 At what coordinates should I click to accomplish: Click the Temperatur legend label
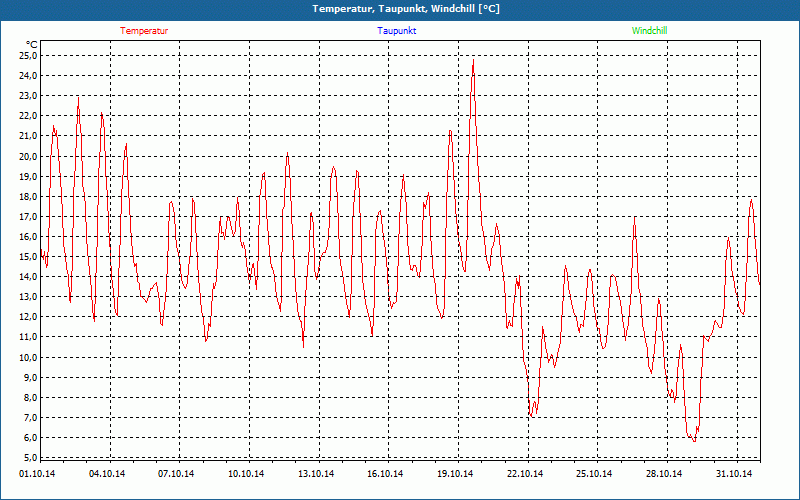pos(144,31)
